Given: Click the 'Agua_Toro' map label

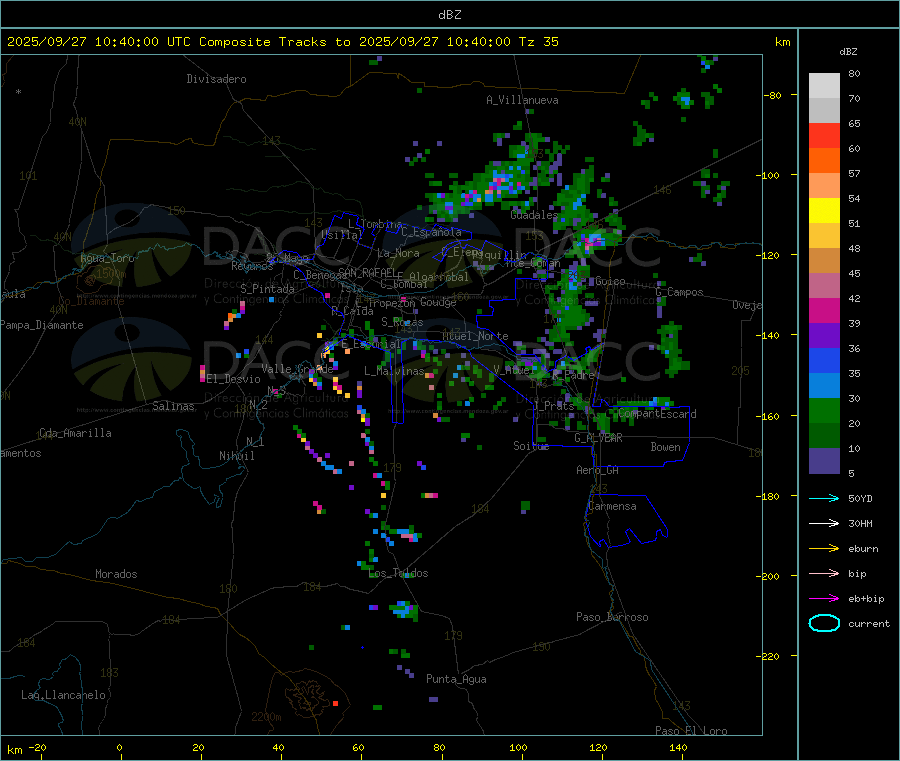Looking at the screenshot, I should 107,258.
